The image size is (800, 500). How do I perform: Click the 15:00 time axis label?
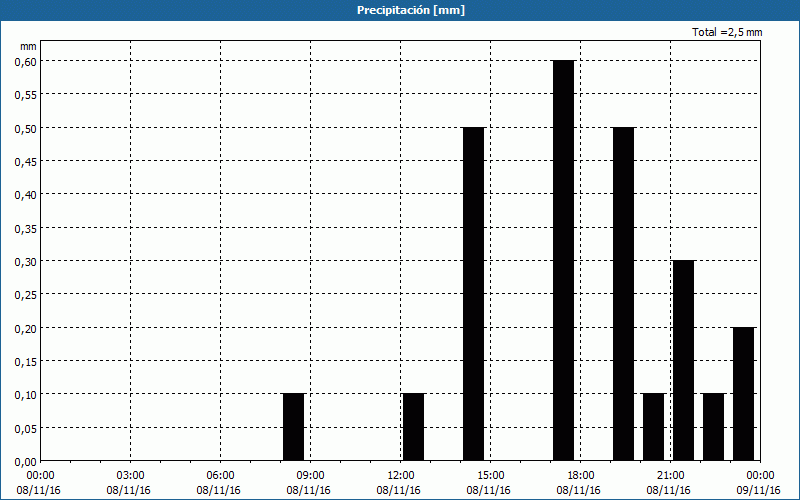(491, 476)
